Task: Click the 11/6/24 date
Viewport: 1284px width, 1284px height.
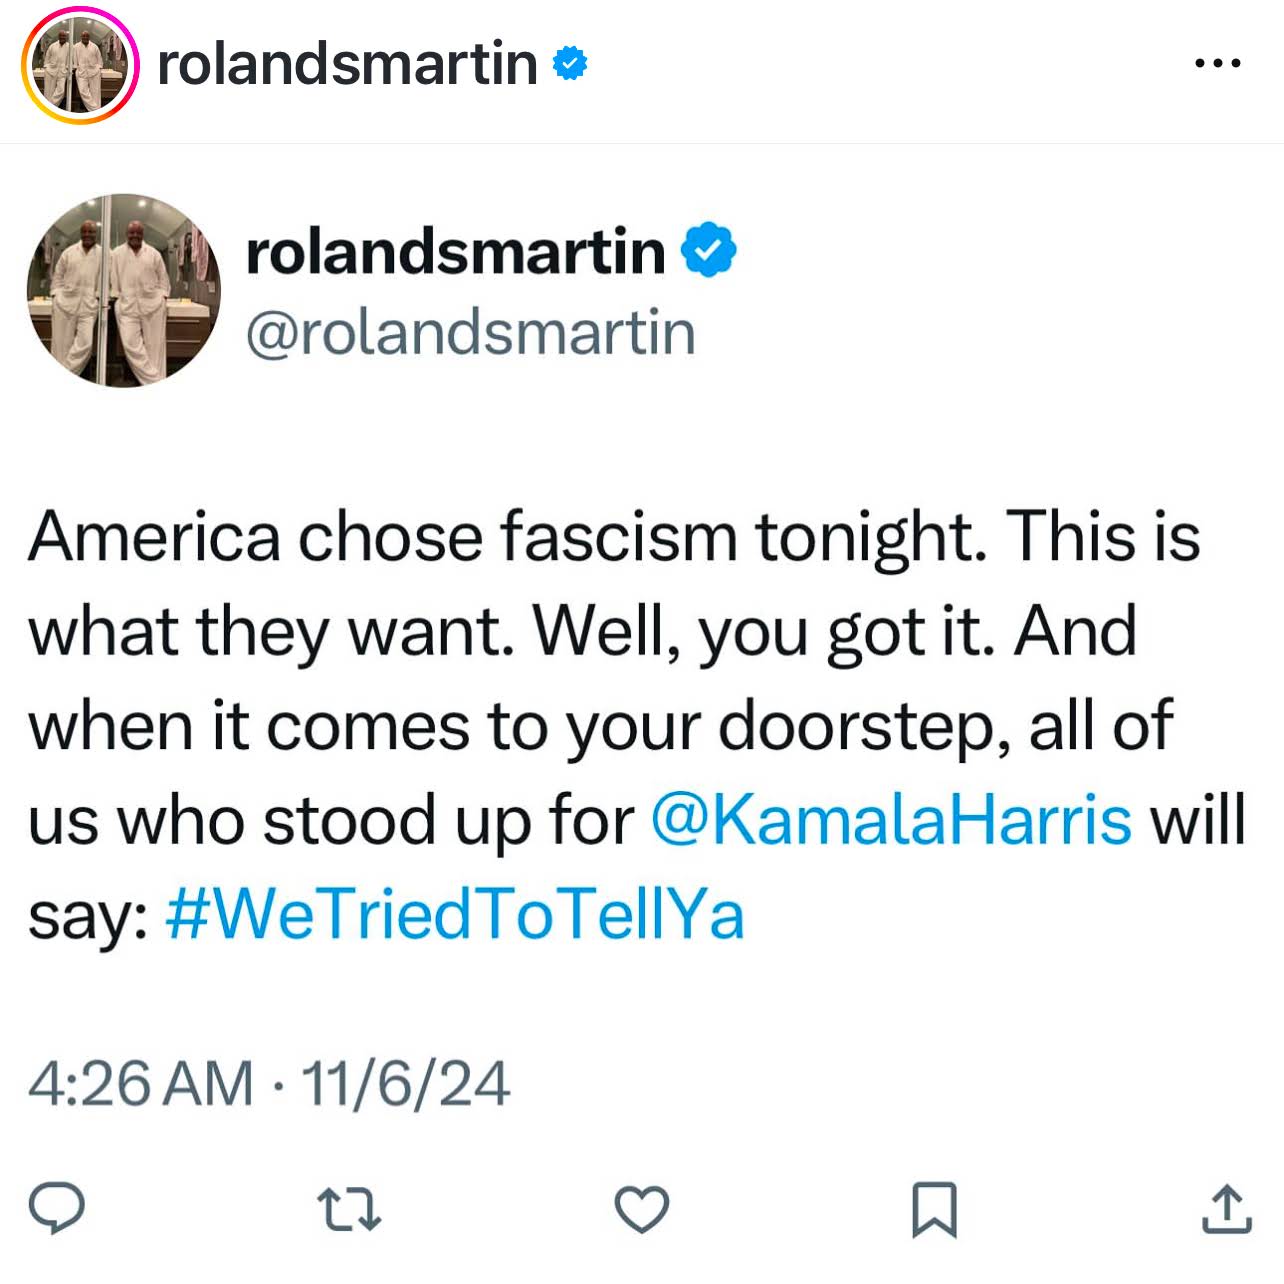Action: pyautogui.click(x=405, y=1084)
